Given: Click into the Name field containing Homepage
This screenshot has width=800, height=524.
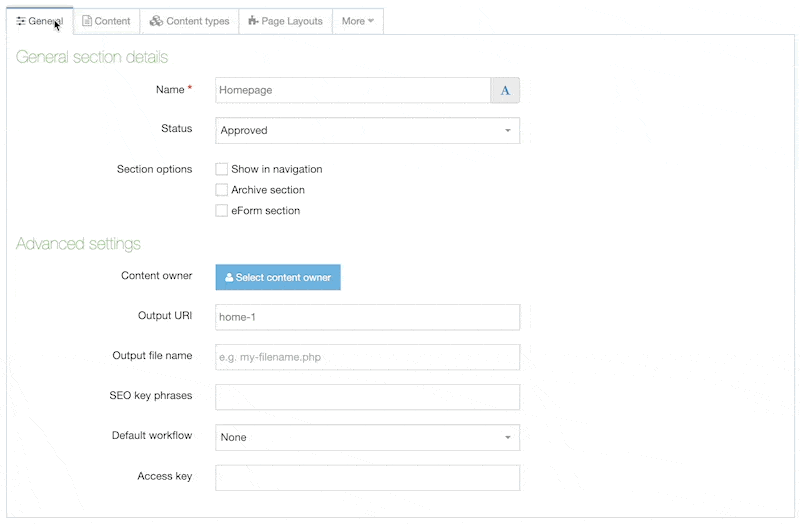Looking at the screenshot, I should pos(352,90).
